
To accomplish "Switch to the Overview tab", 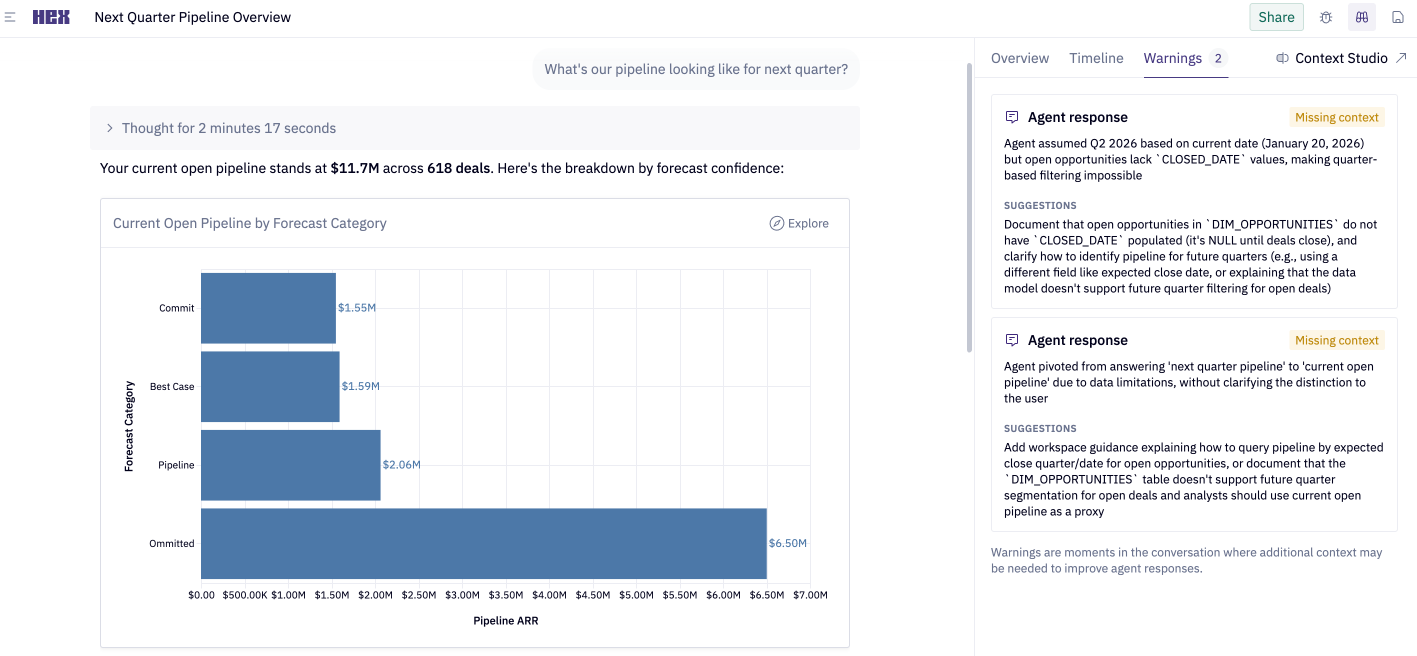I will 1019,58.
